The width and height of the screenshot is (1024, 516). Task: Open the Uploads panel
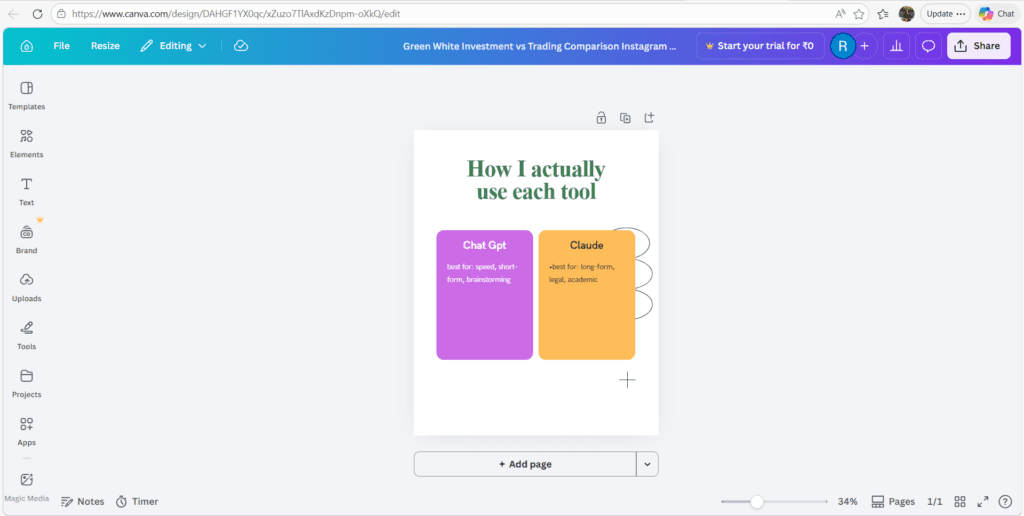(x=26, y=288)
